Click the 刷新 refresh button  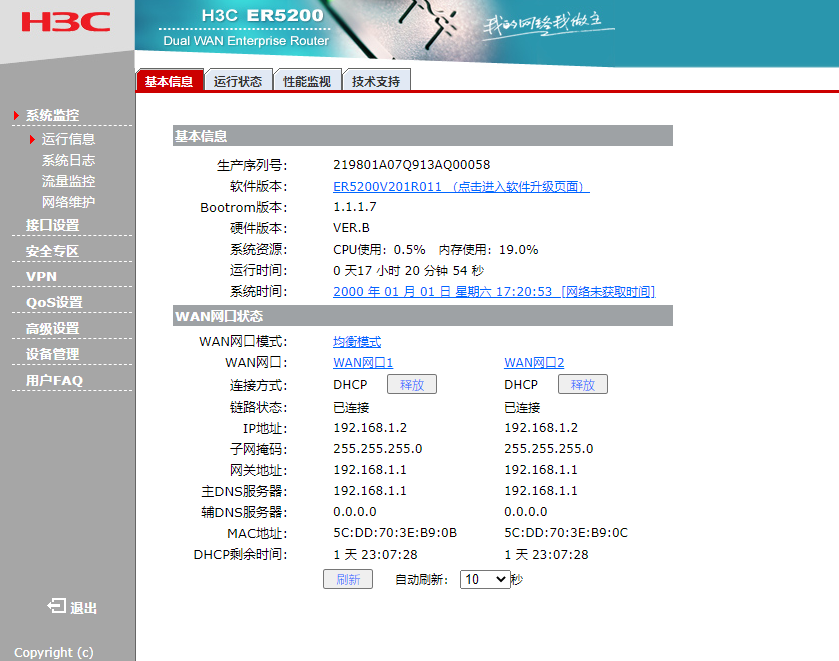(348, 579)
